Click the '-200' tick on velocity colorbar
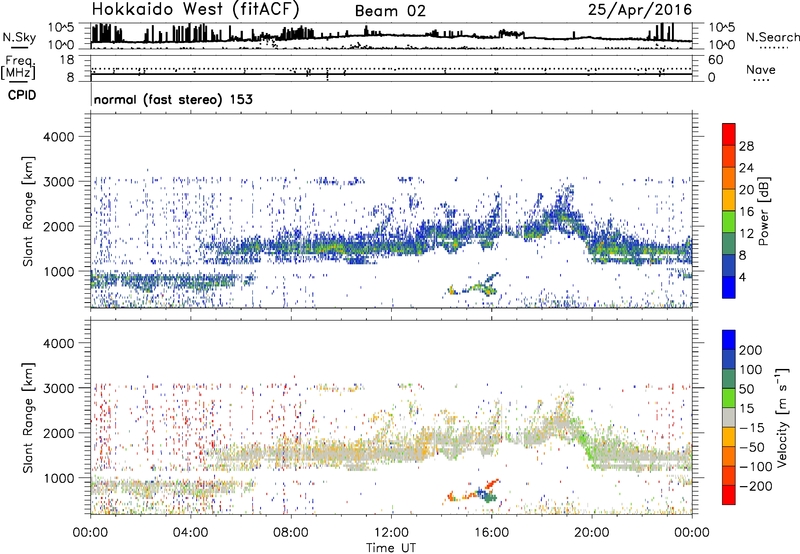This screenshot has height=554, width=800. [x=756, y=486]
